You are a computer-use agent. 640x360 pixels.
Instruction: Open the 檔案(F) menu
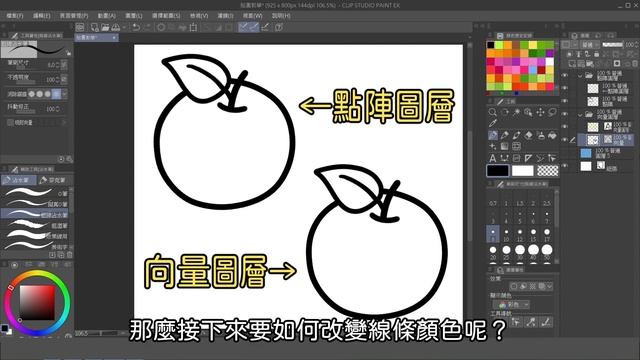[x=15, y=16]
